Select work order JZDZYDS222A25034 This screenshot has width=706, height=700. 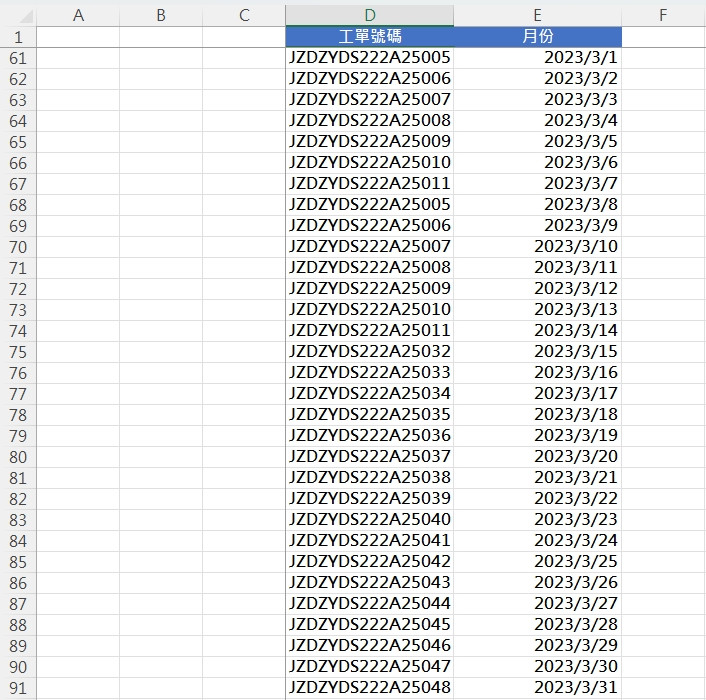(x=370, y=394)
